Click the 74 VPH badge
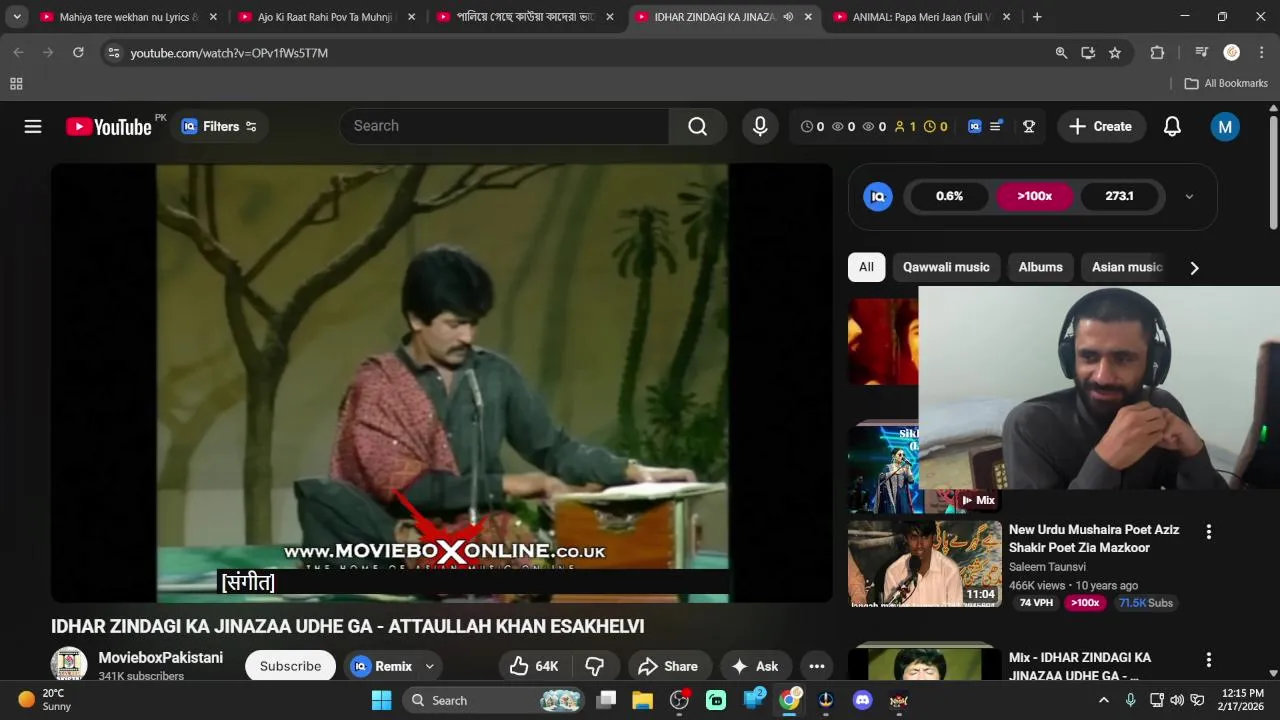The width and height of the screenshot is (1280, 720). click(1036, 603)
